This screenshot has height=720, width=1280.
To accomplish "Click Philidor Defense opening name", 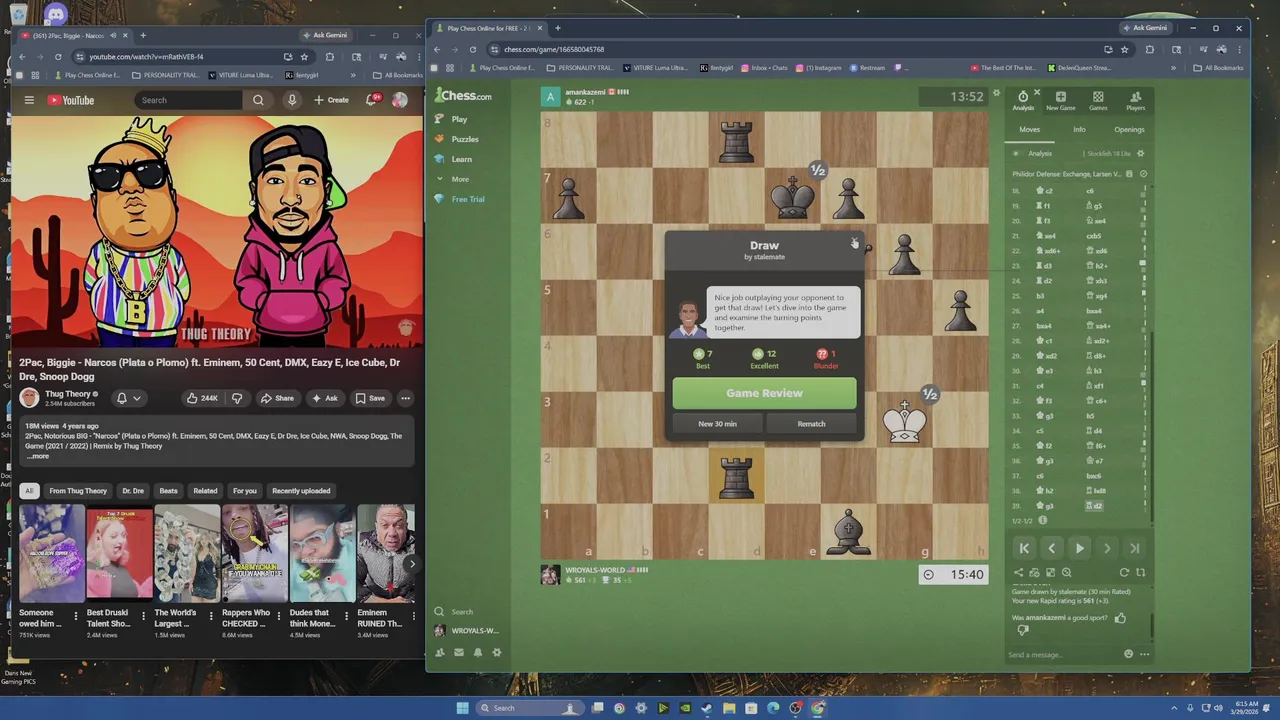I will [1066, 173].
